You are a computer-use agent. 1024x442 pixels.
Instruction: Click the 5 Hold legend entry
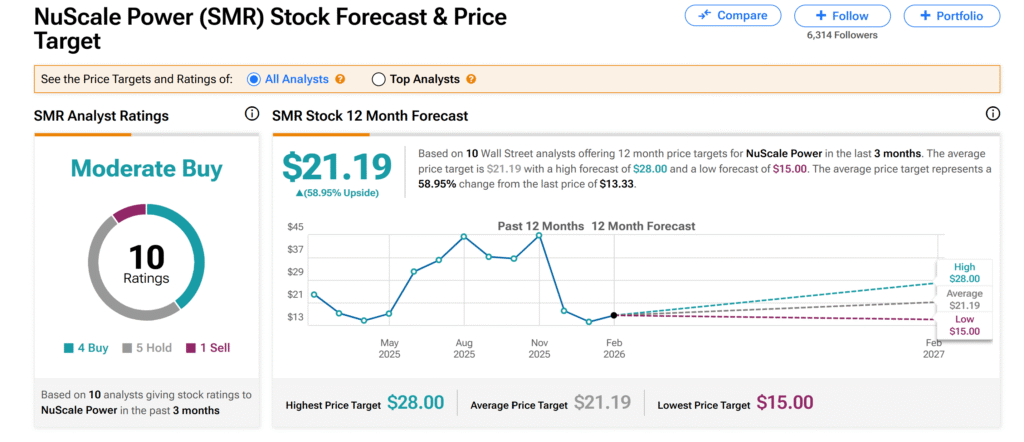148,348
